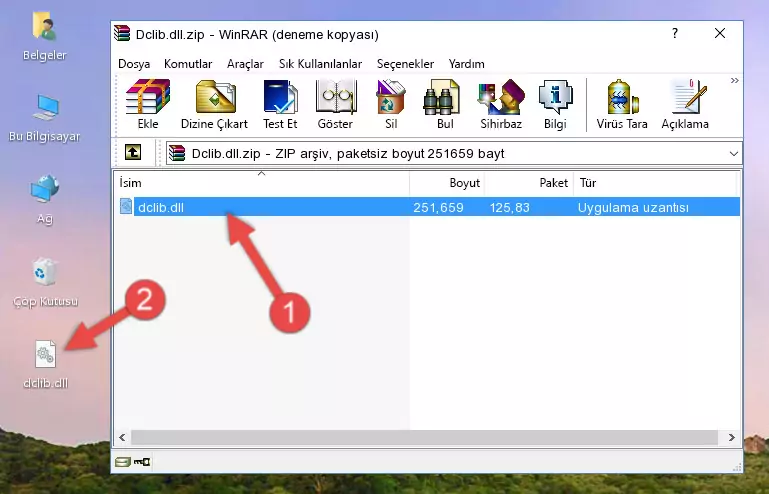Click the left scroll arrow

(122, 437)
